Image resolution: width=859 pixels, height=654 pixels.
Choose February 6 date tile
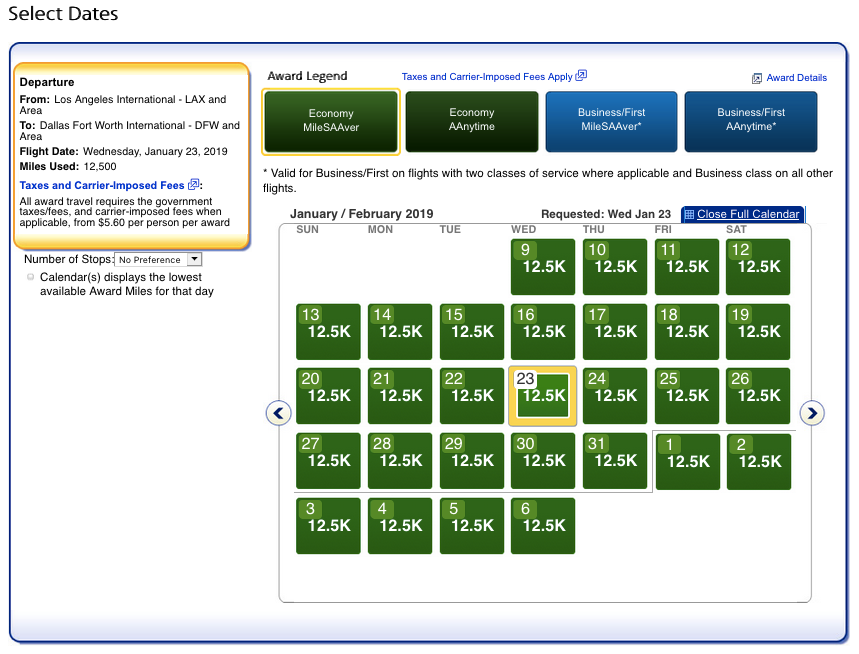tap(543, 525)
